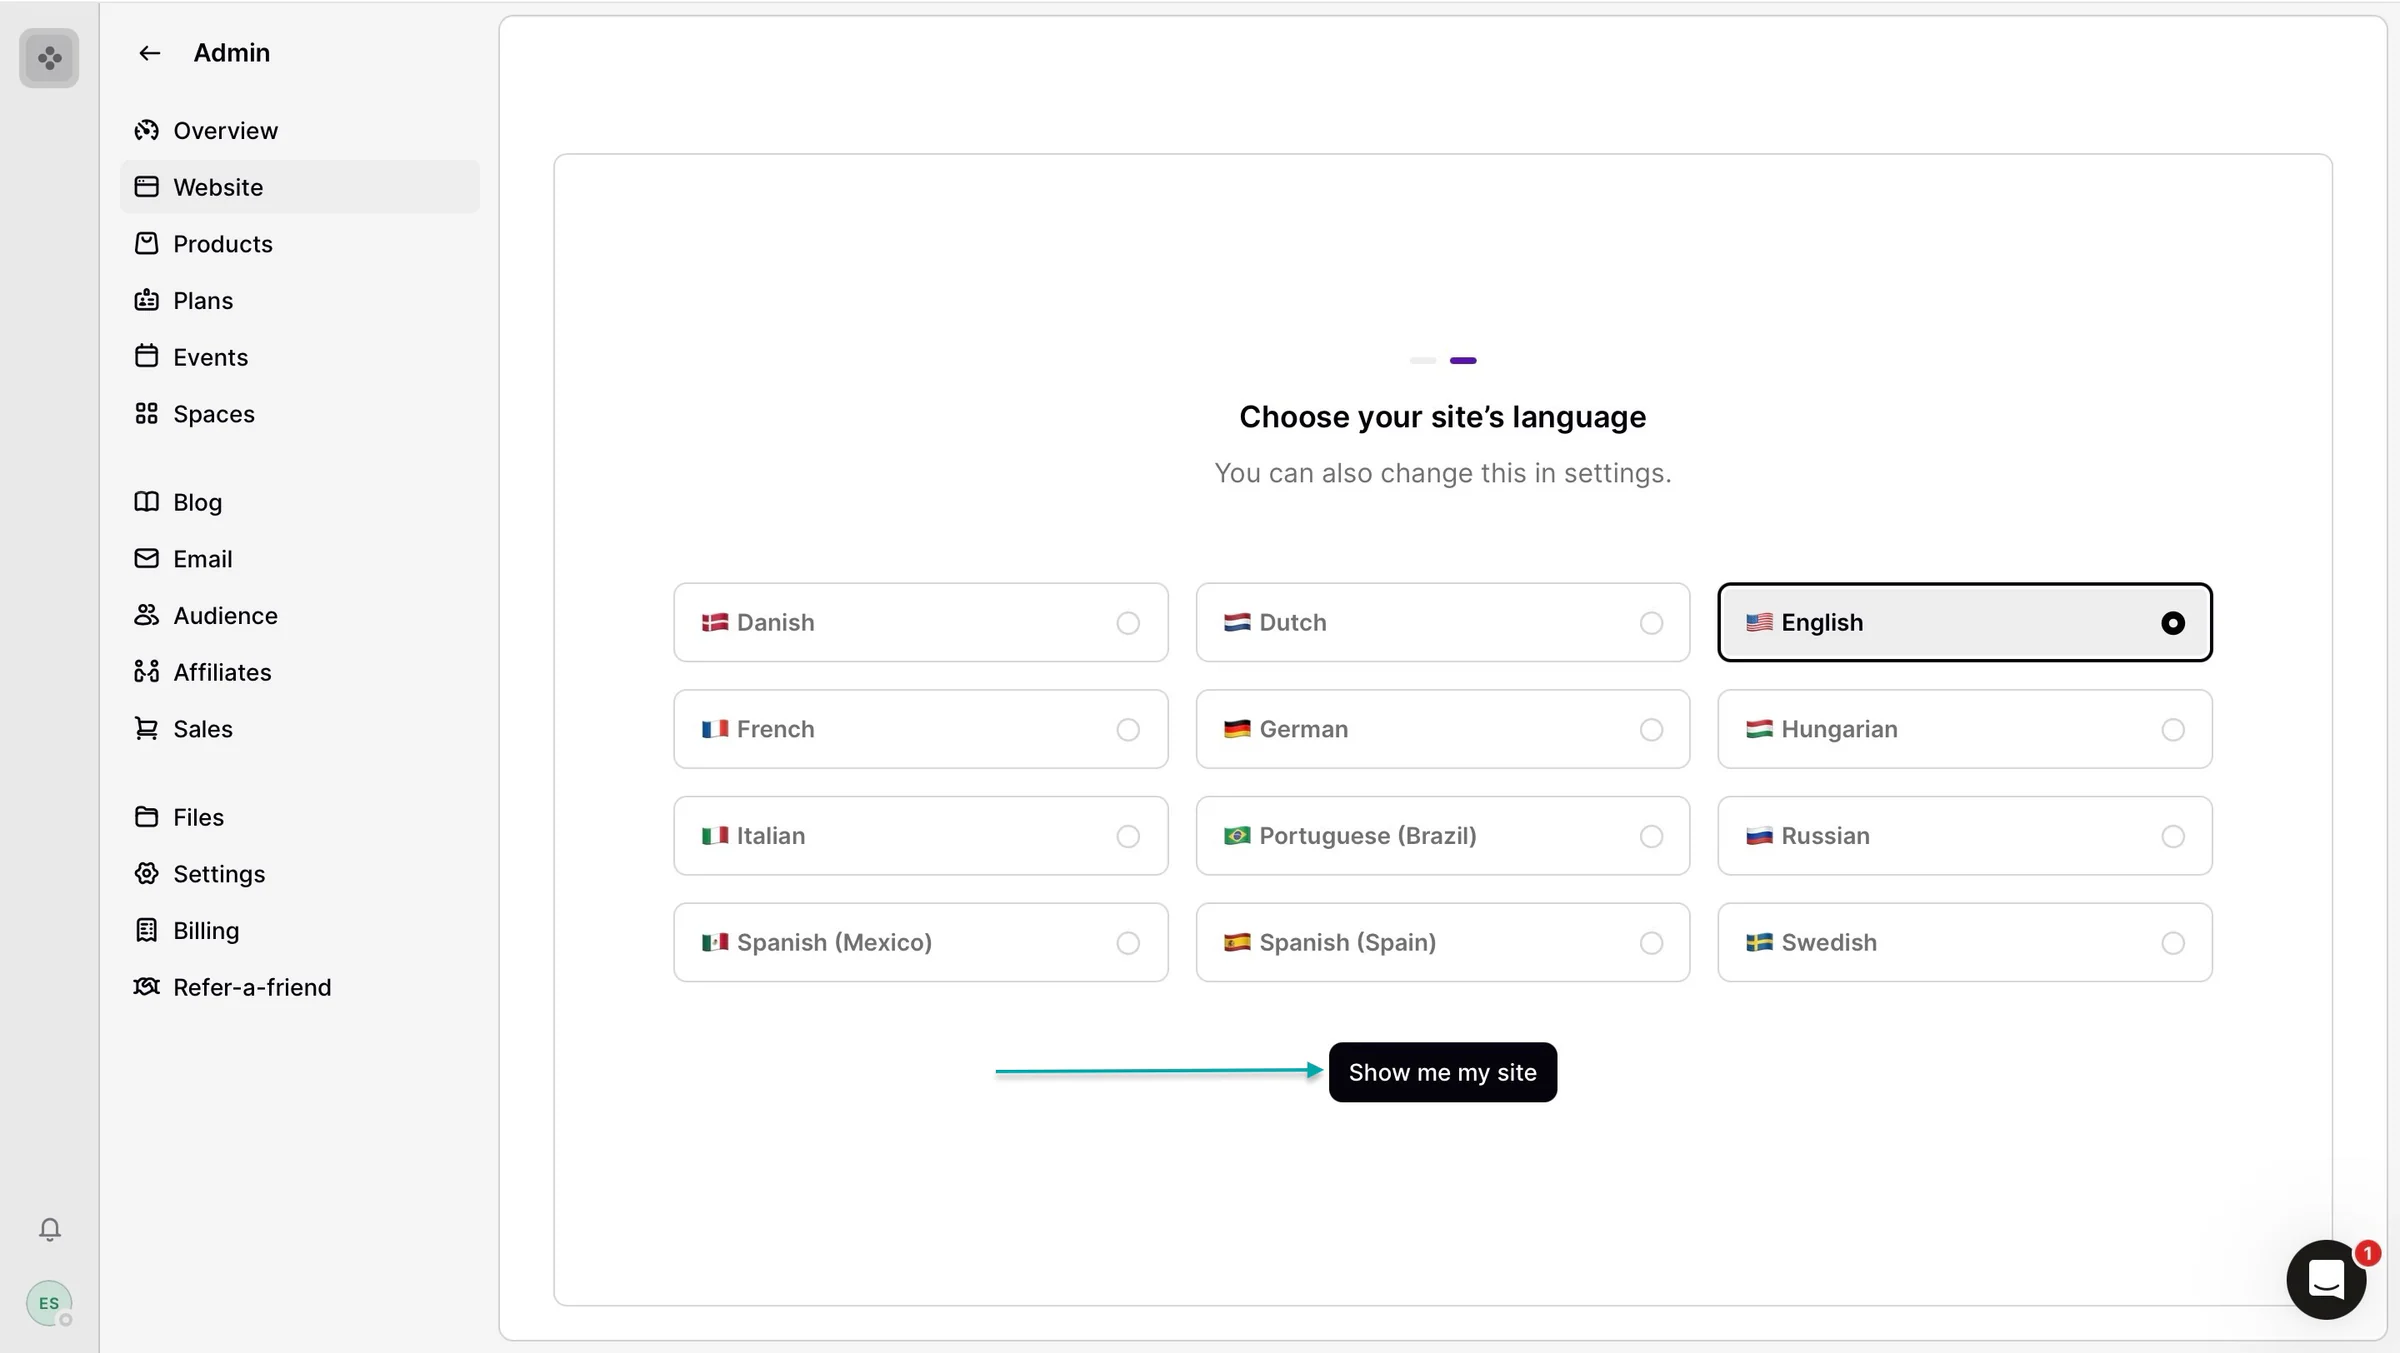Click the Products bag icon
The height and width of the screenshot is (1353, 2400).
click(x=147, y=243)
